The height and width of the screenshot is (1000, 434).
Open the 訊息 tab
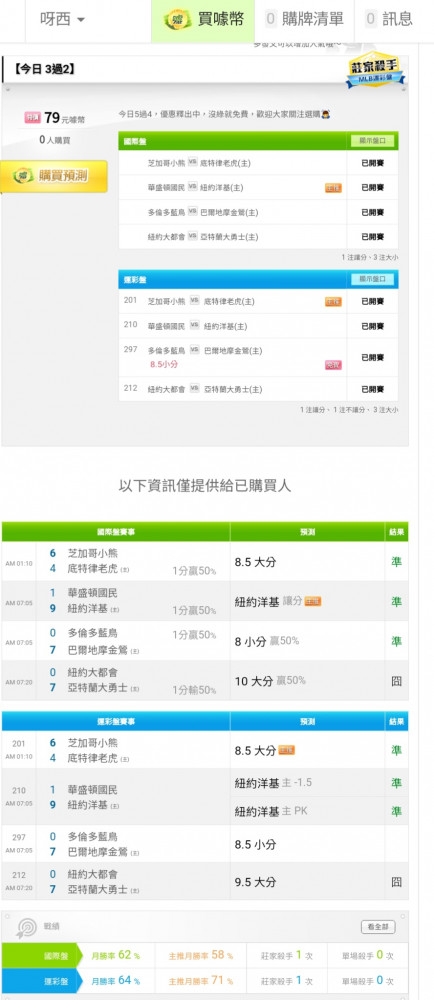click(389, 20)
